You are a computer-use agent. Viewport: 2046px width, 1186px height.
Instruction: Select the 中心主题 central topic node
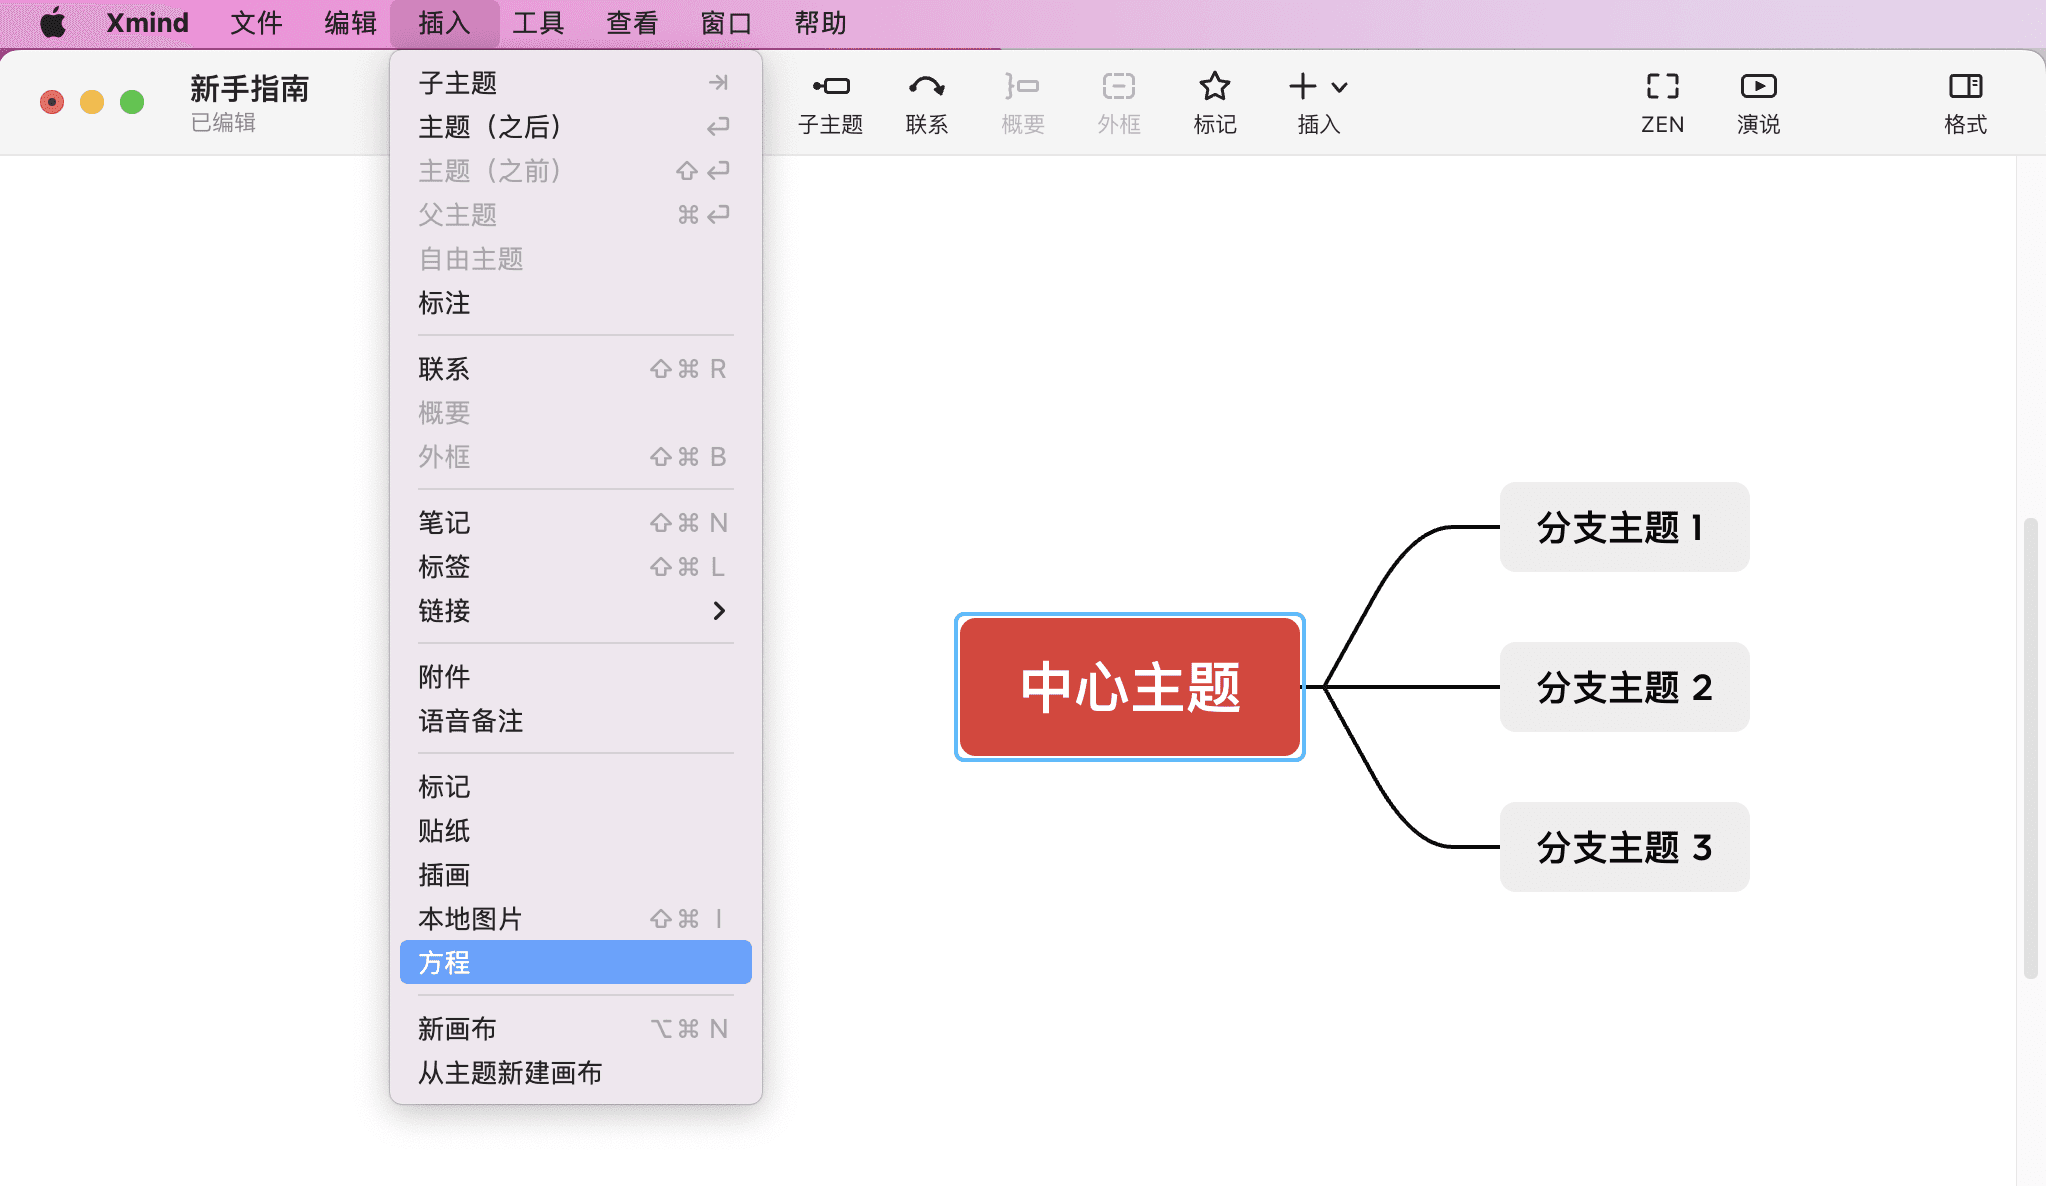[x=1128, y=687]
